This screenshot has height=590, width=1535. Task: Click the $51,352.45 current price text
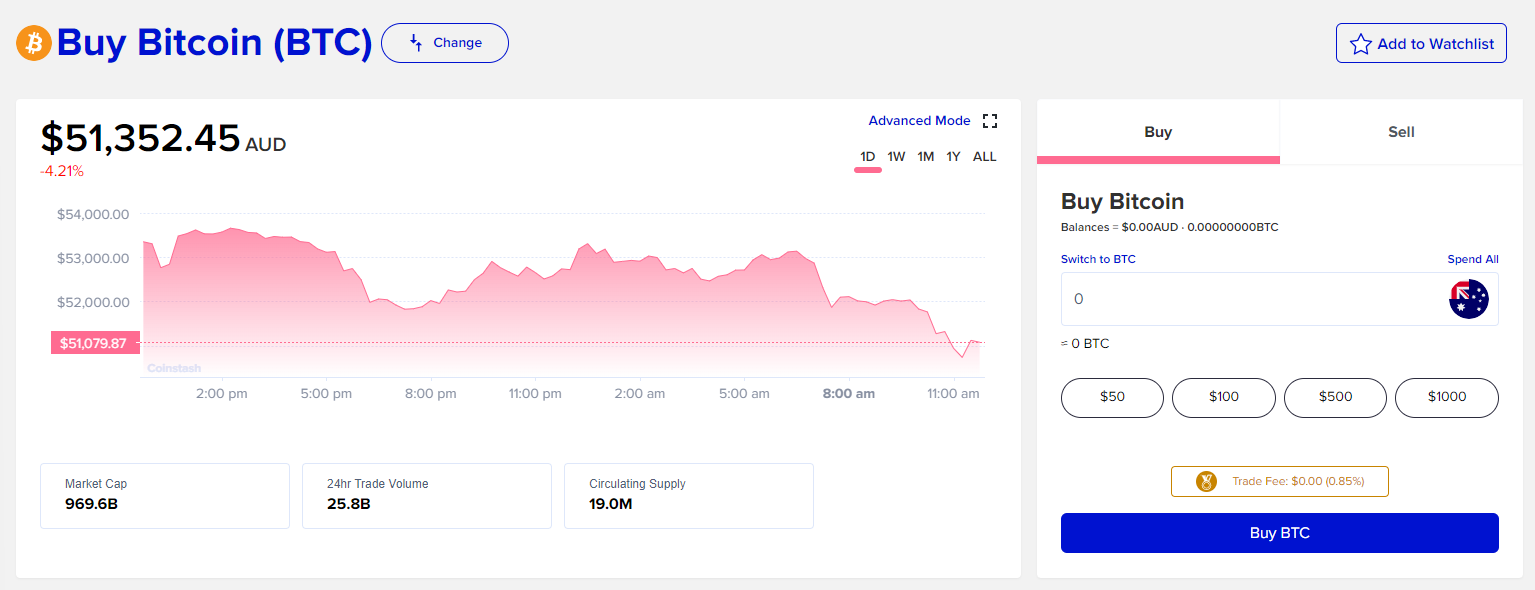coord(140,138)
